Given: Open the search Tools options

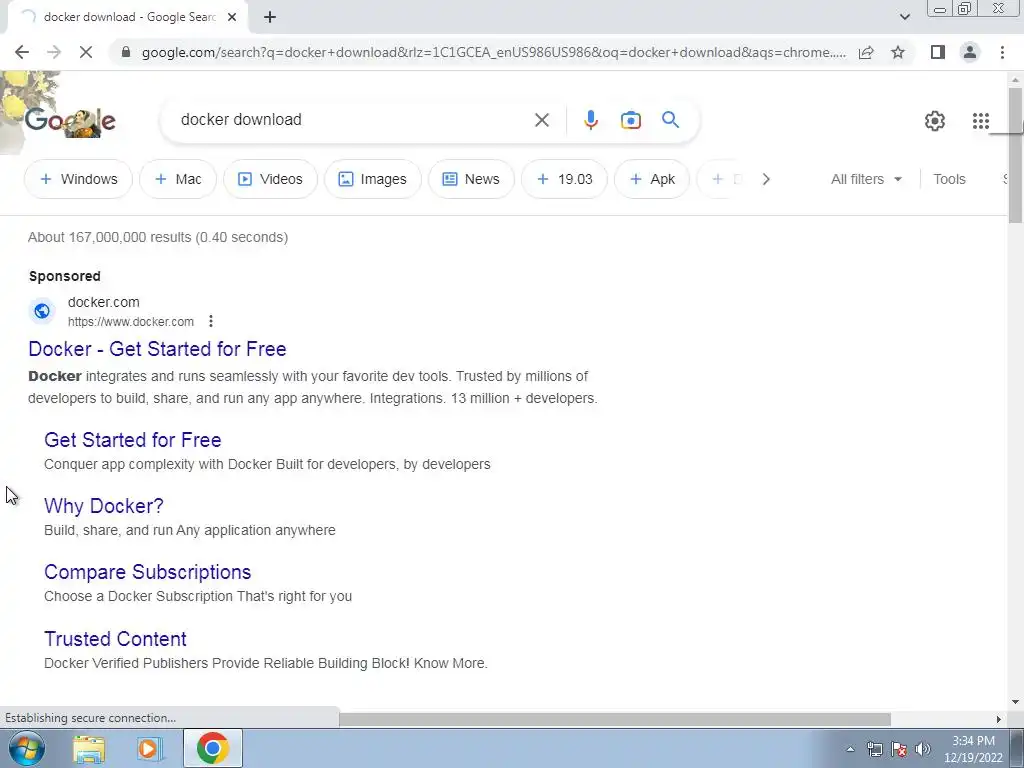Looking at the screenshot, I should pyautogui.click(x=949, y=179).
